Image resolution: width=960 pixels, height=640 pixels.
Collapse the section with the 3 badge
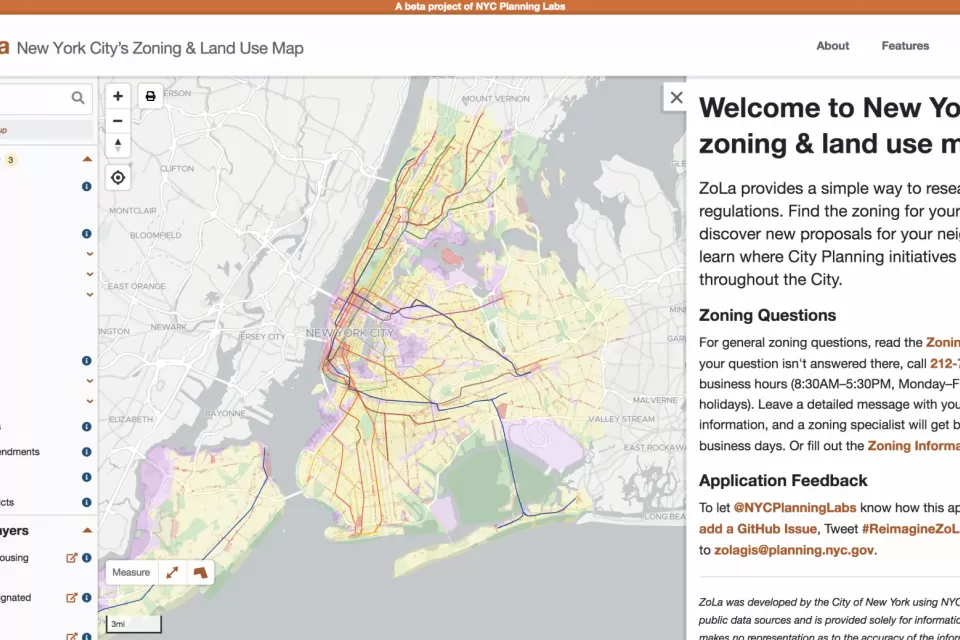(x=87, y=159)
